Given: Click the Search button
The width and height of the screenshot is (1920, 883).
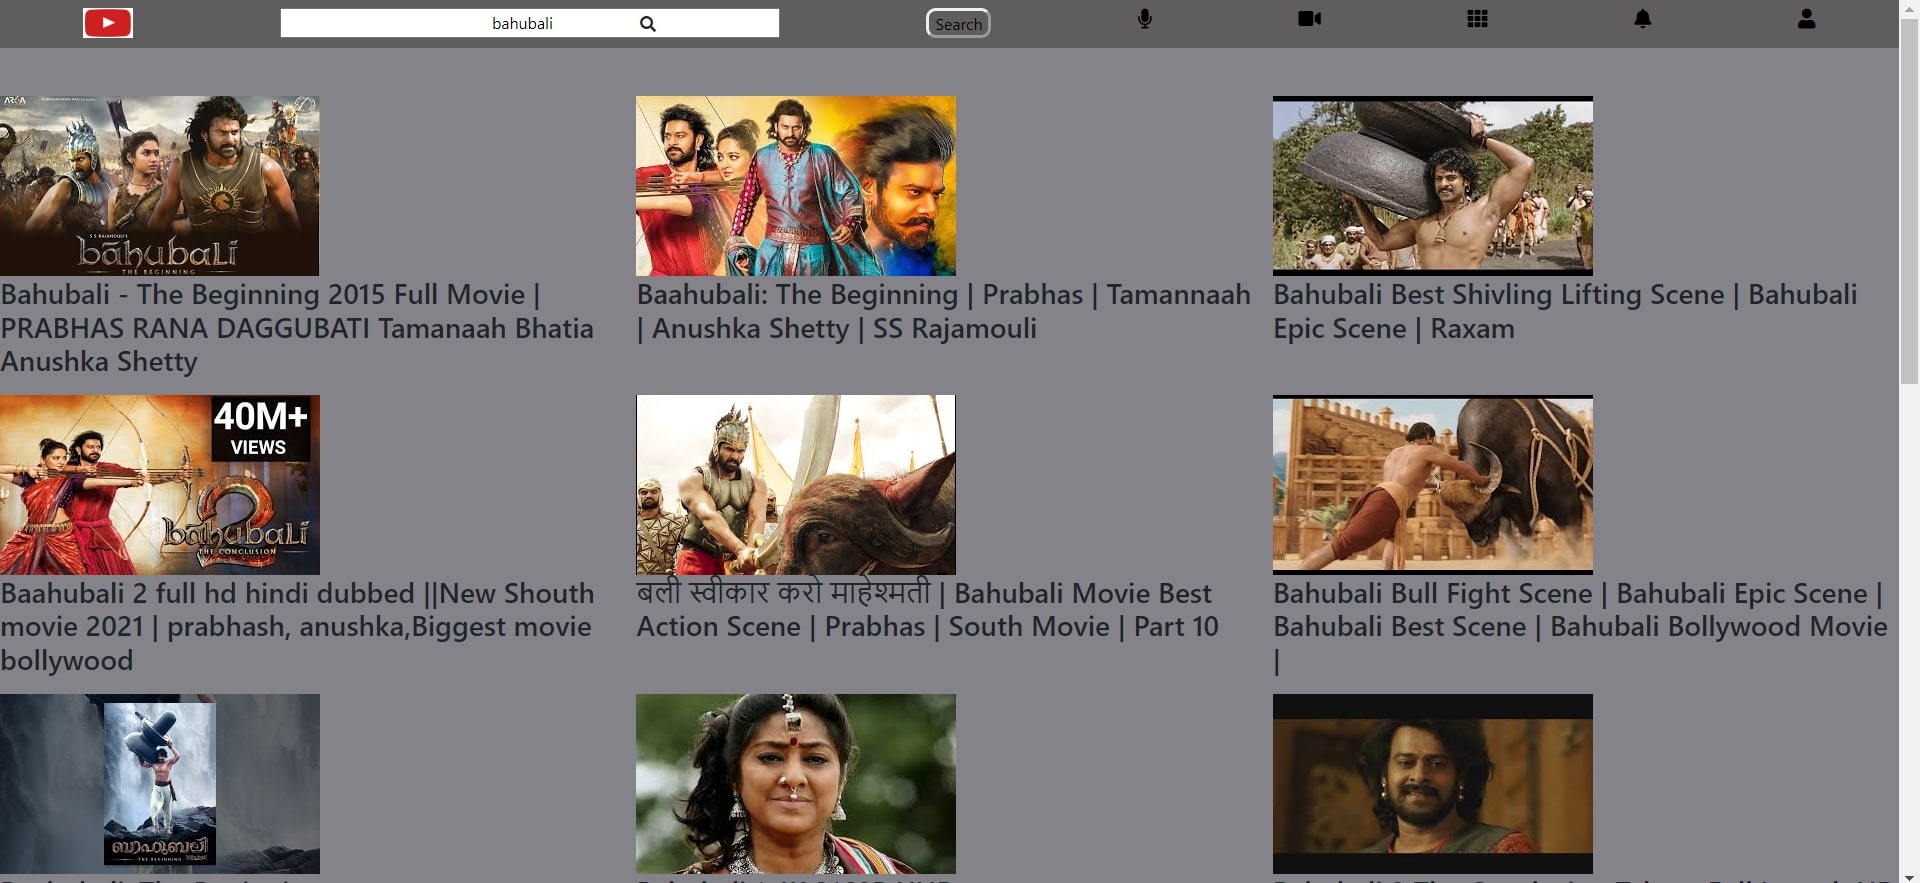Looking at the screenshot, I should [x=958, y=24].
